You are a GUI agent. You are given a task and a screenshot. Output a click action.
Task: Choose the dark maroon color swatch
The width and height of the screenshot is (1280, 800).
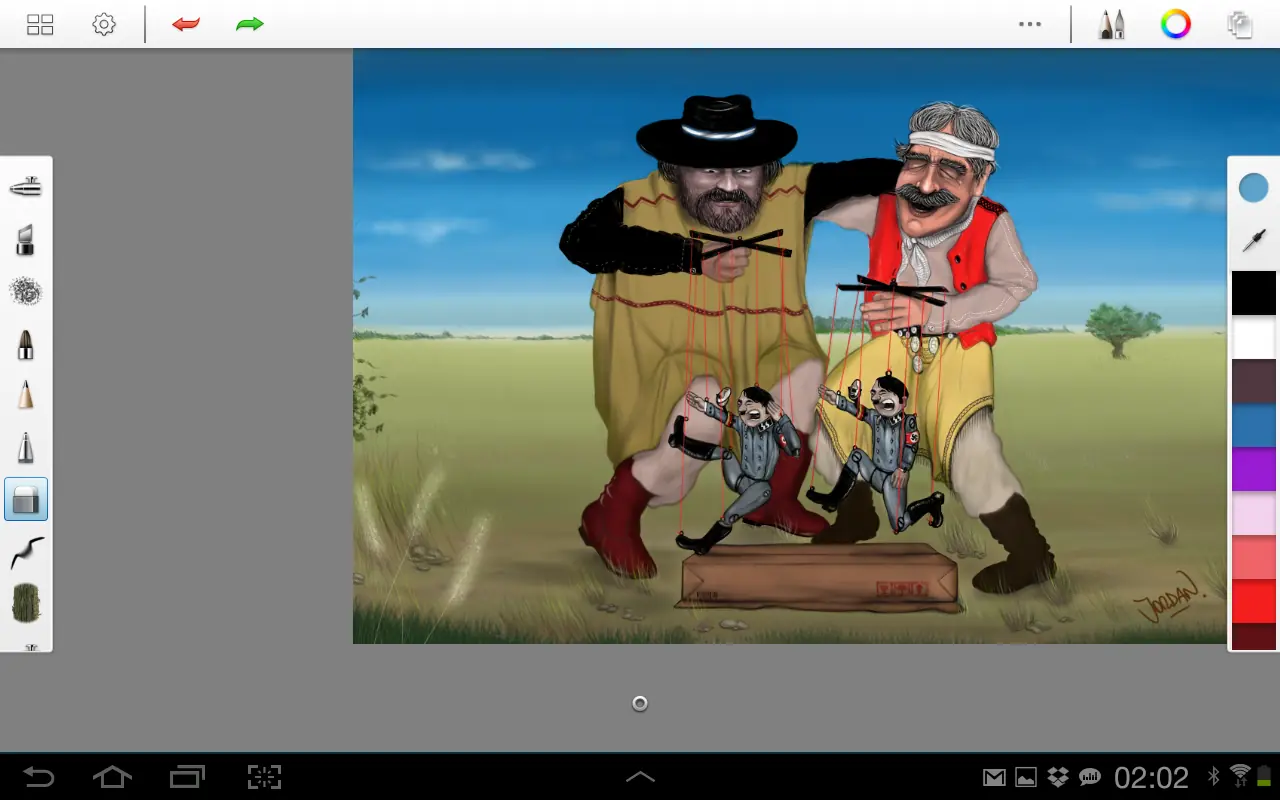pyautogui.click(x=1254, y=637)
